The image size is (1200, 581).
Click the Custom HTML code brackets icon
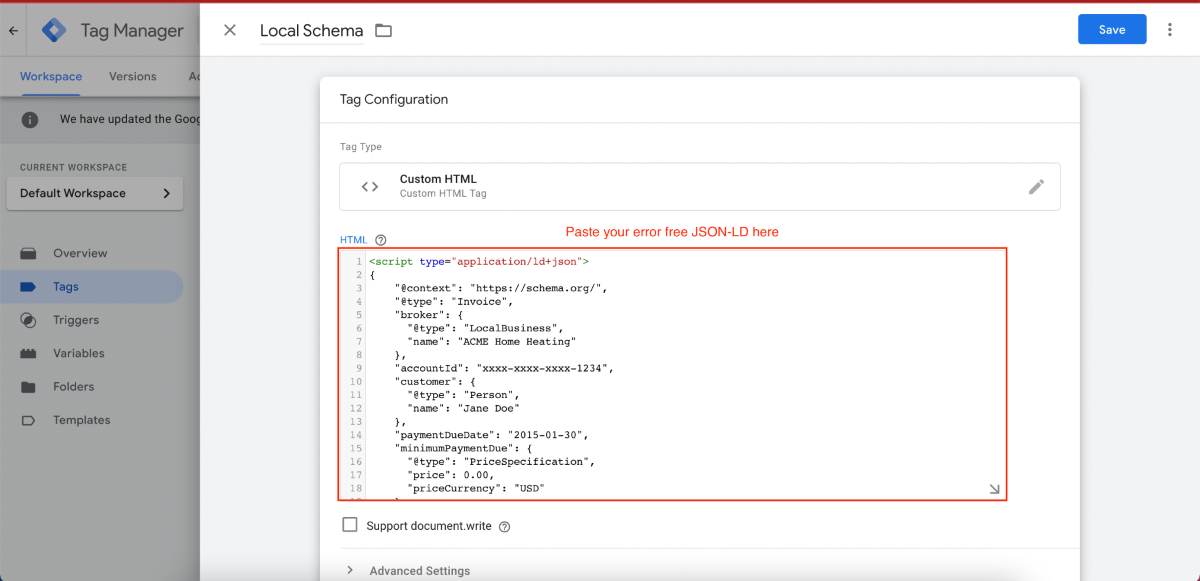tap(370, 186)
